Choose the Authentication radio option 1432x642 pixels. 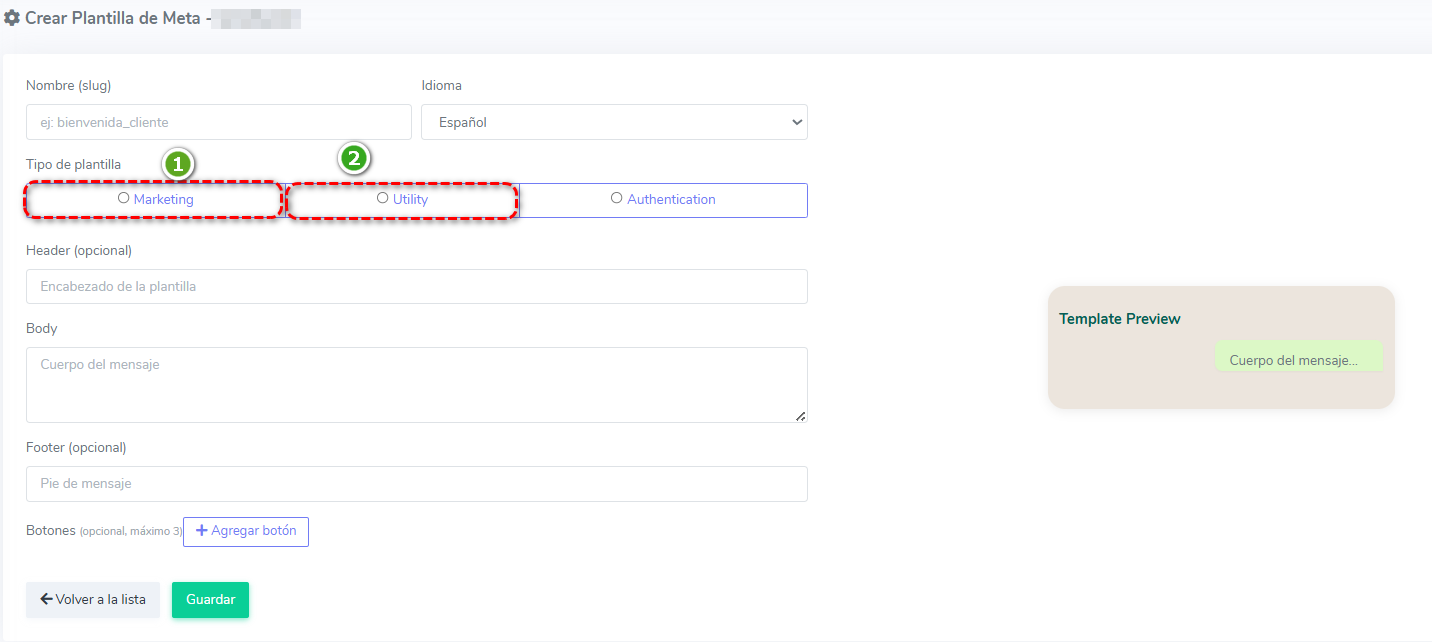click(x=617, y=198)
